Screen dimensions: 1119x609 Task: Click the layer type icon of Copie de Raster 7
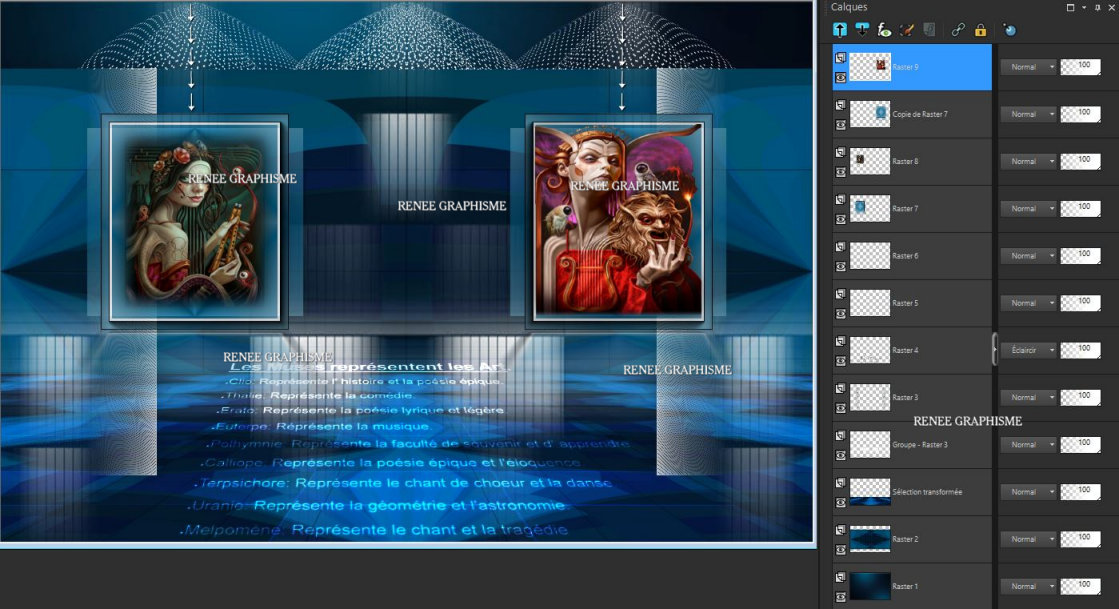pos(841,105)
